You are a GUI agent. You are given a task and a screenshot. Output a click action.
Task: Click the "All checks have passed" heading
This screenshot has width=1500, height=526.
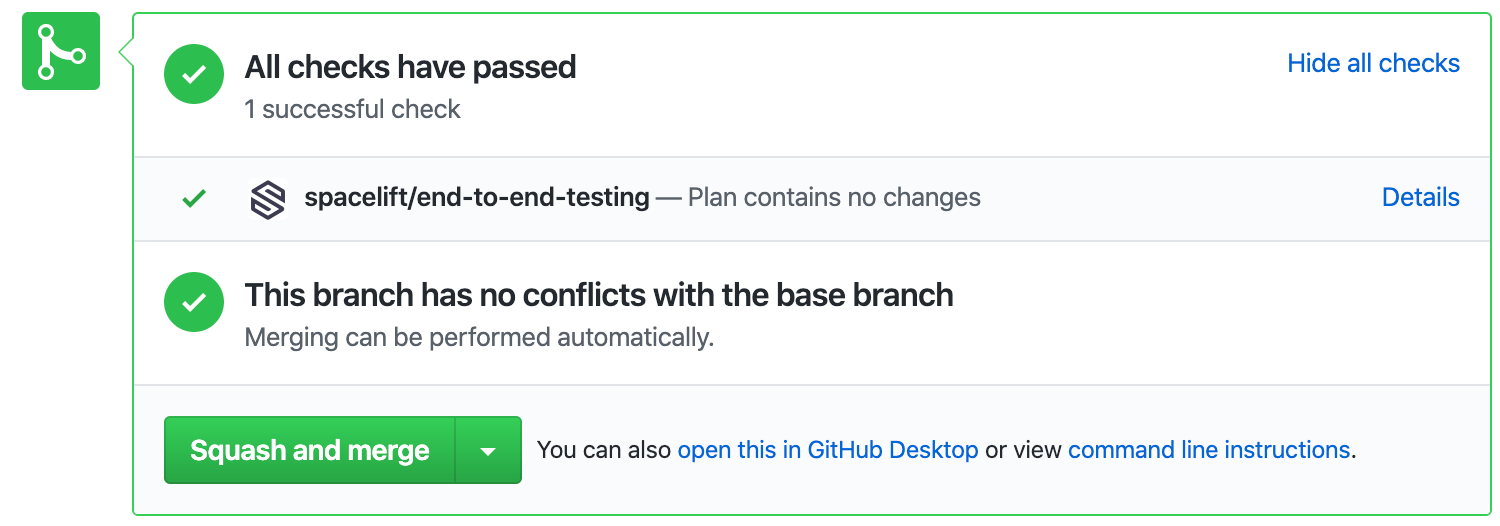click(x=410, y=68)
